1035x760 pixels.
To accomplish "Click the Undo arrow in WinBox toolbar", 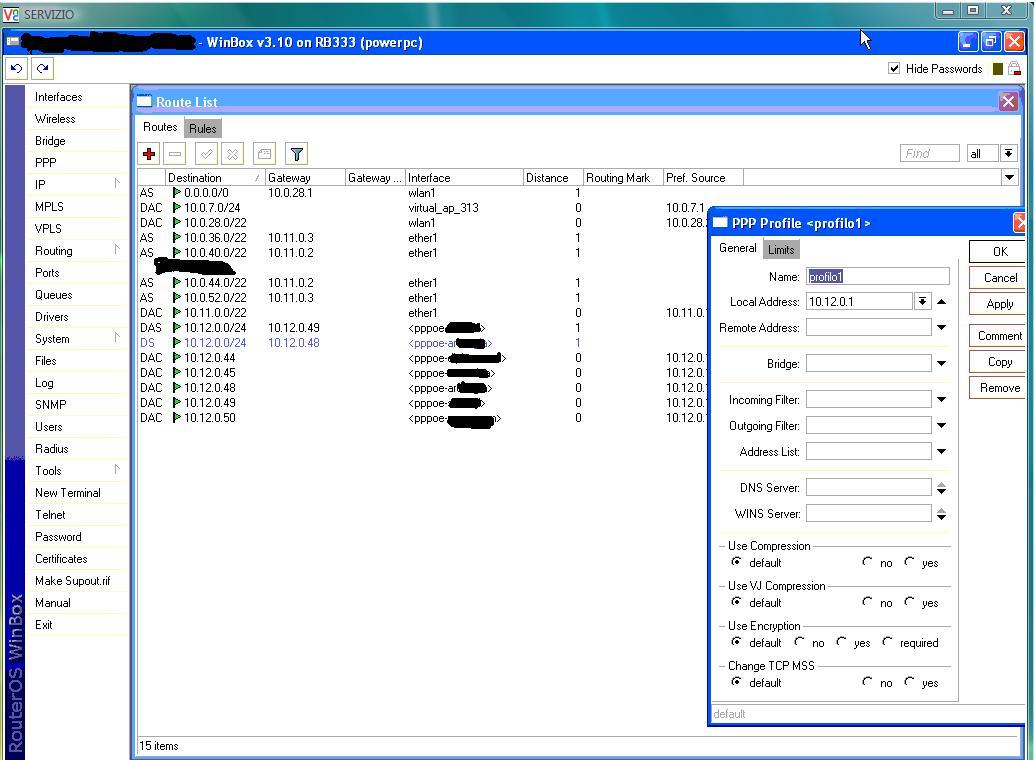I will 17,68.
